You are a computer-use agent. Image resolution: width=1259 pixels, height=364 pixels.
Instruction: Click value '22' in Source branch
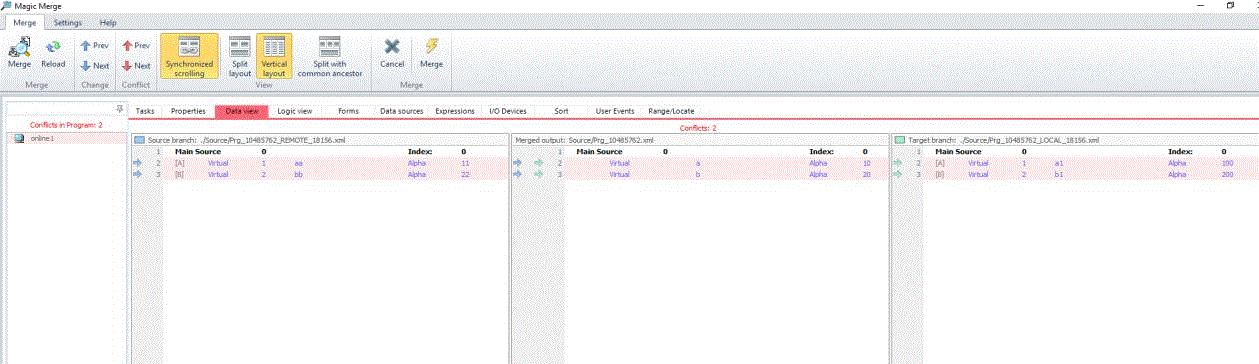(465, 174)
